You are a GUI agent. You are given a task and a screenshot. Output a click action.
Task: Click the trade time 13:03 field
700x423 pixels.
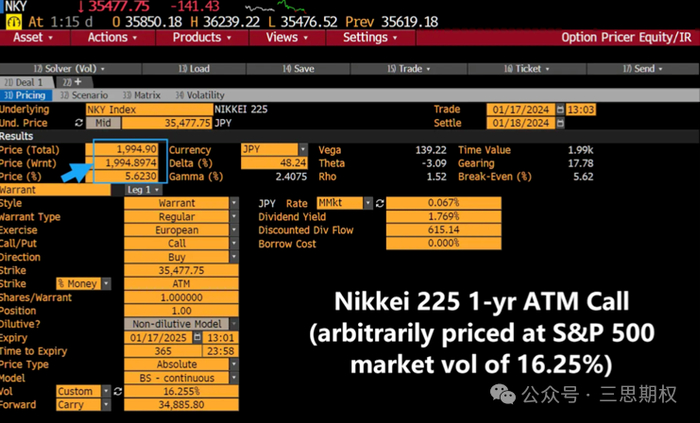click(x=581, y=109)
